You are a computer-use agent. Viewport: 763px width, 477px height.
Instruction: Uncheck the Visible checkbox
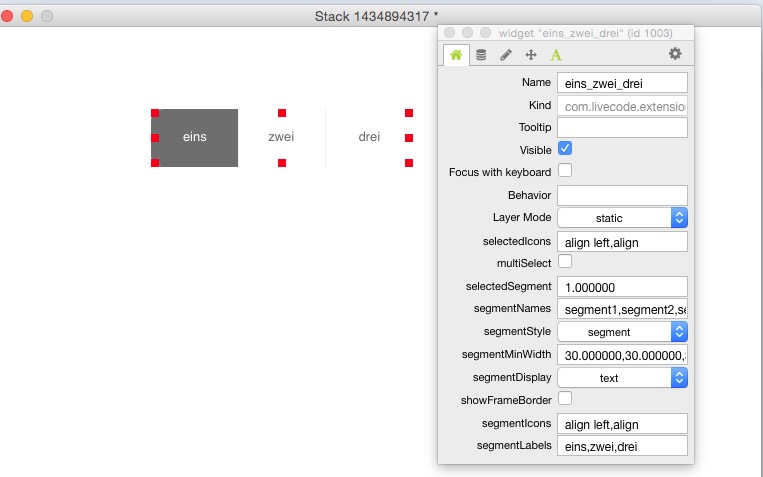(565, 149)
